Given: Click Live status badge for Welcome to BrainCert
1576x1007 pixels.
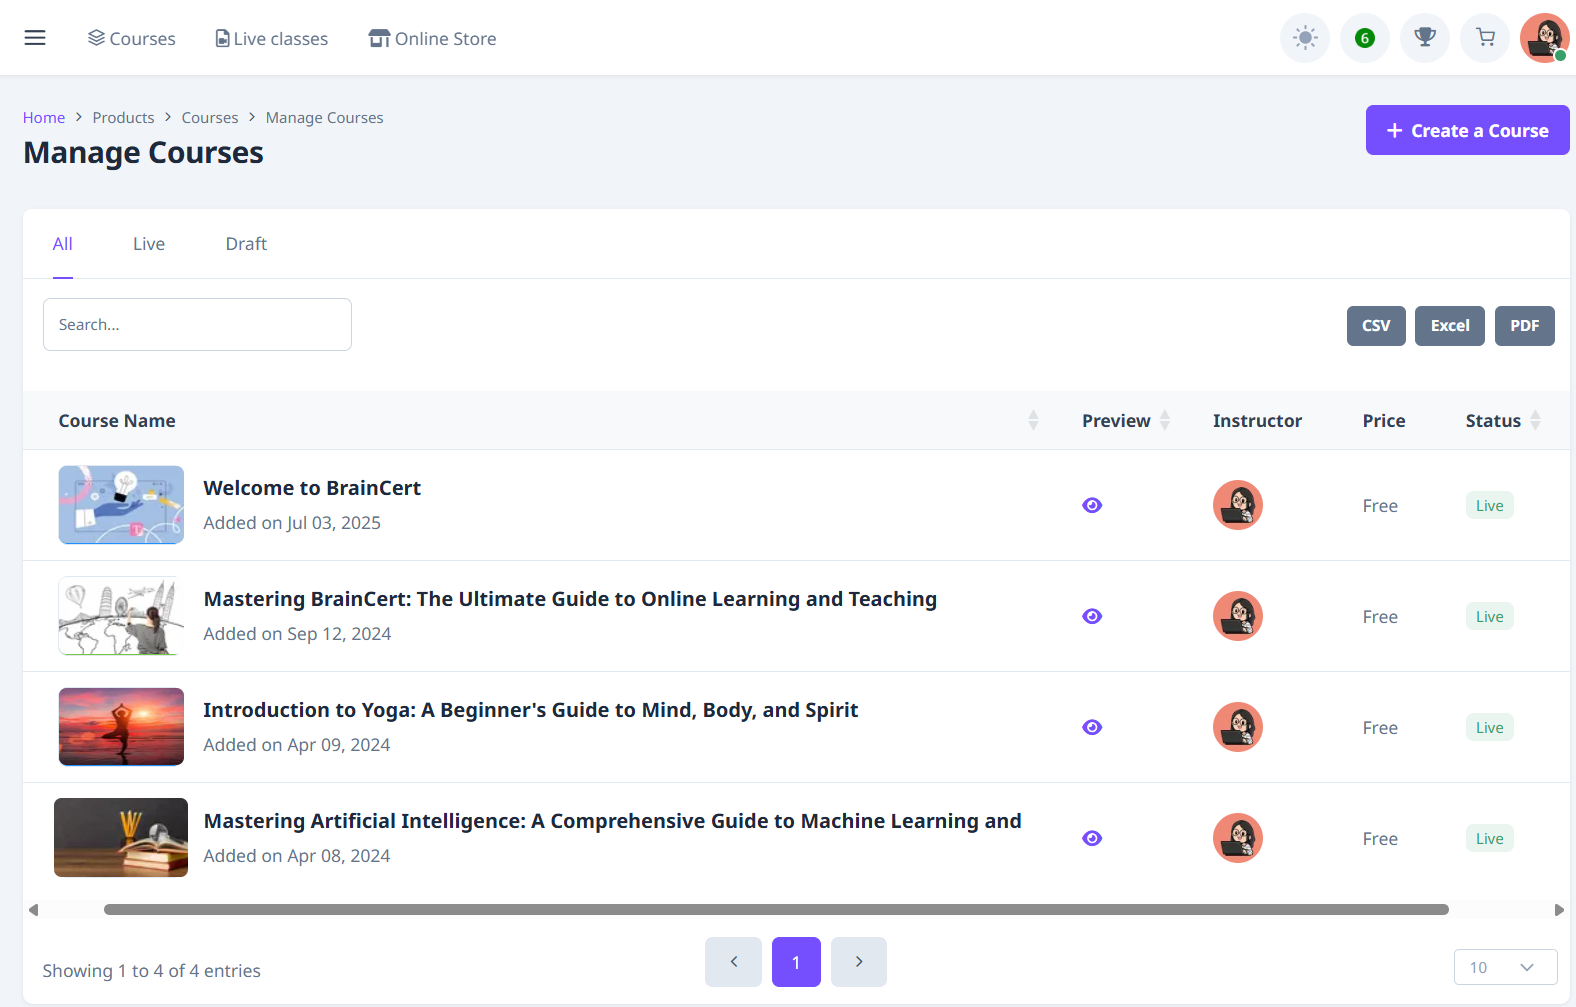Looking at the screenshot, I should tap(1490, 506).
